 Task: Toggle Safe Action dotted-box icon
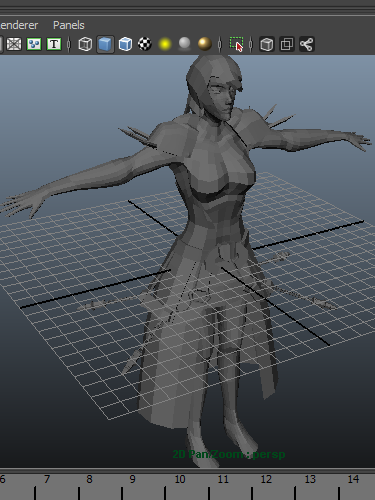(34, 44)
